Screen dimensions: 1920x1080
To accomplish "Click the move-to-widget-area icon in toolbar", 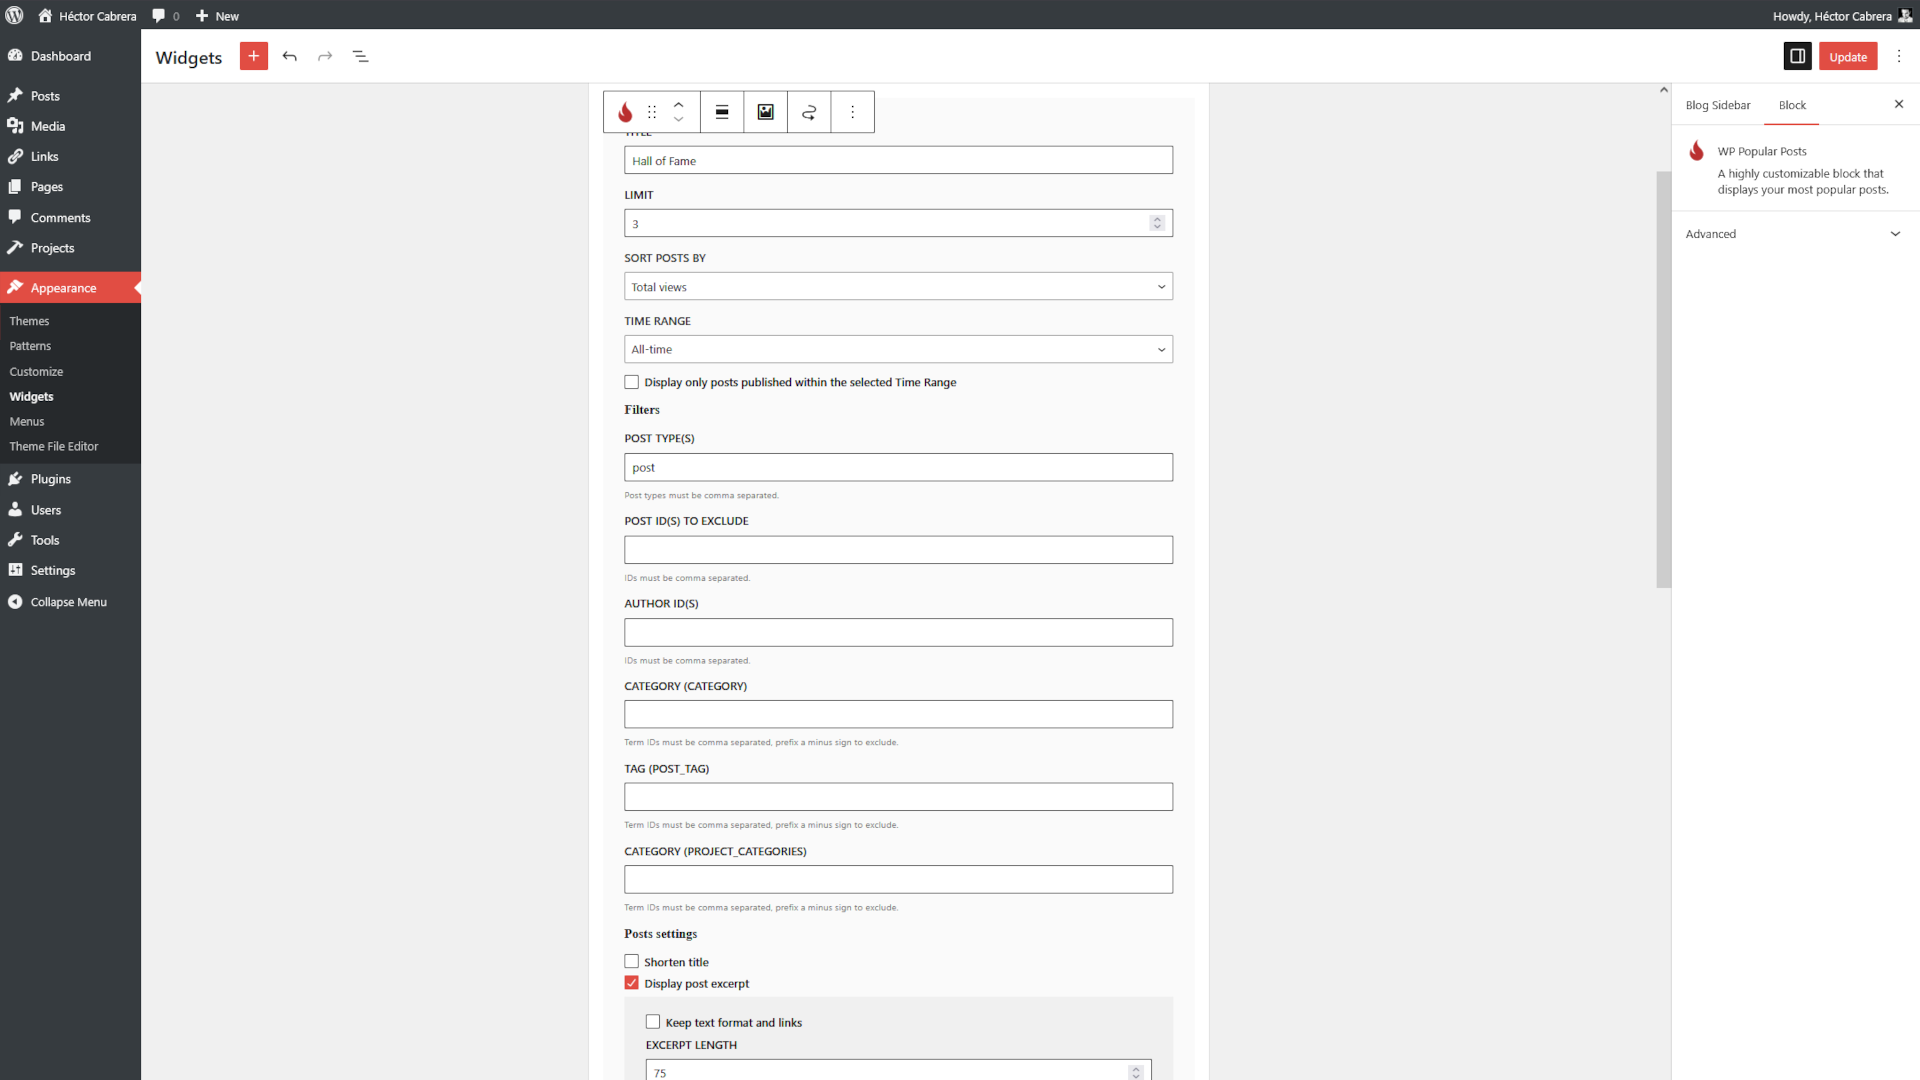I will pos(809,112).
